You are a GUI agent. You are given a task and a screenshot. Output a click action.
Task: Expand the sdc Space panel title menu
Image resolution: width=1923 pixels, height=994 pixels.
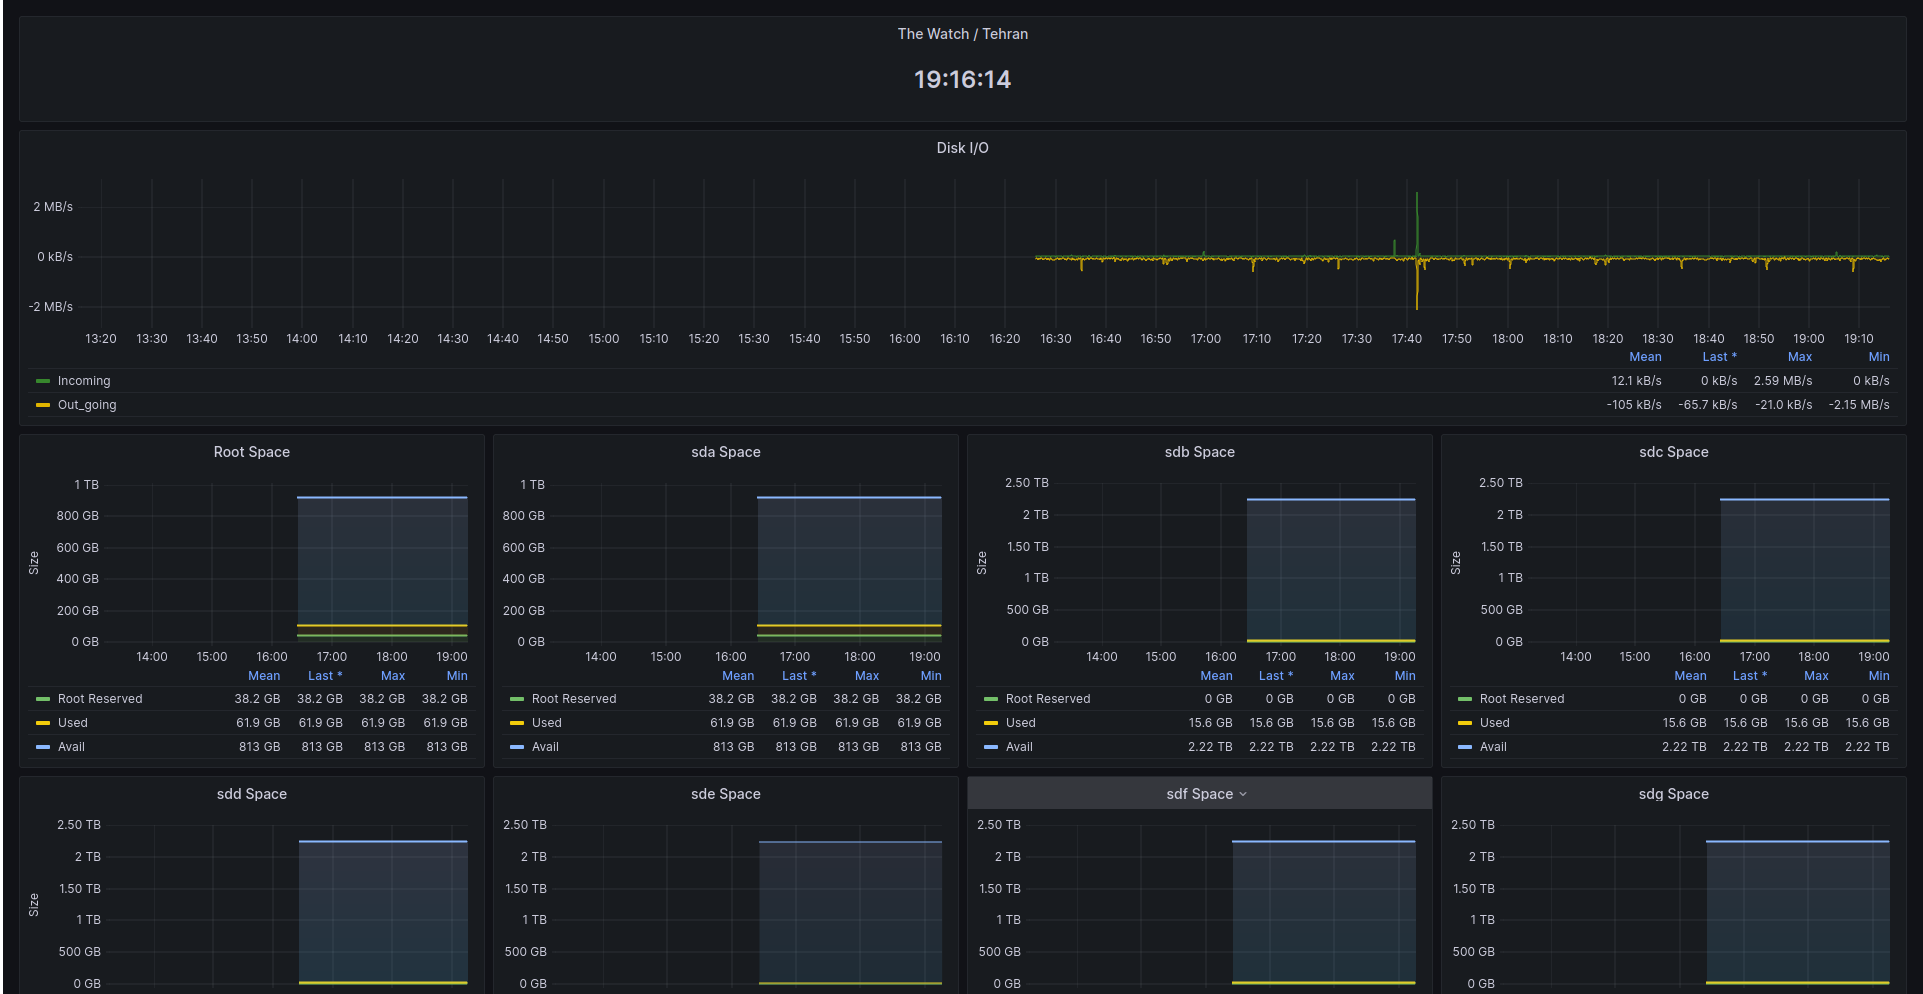(1673, 452)
